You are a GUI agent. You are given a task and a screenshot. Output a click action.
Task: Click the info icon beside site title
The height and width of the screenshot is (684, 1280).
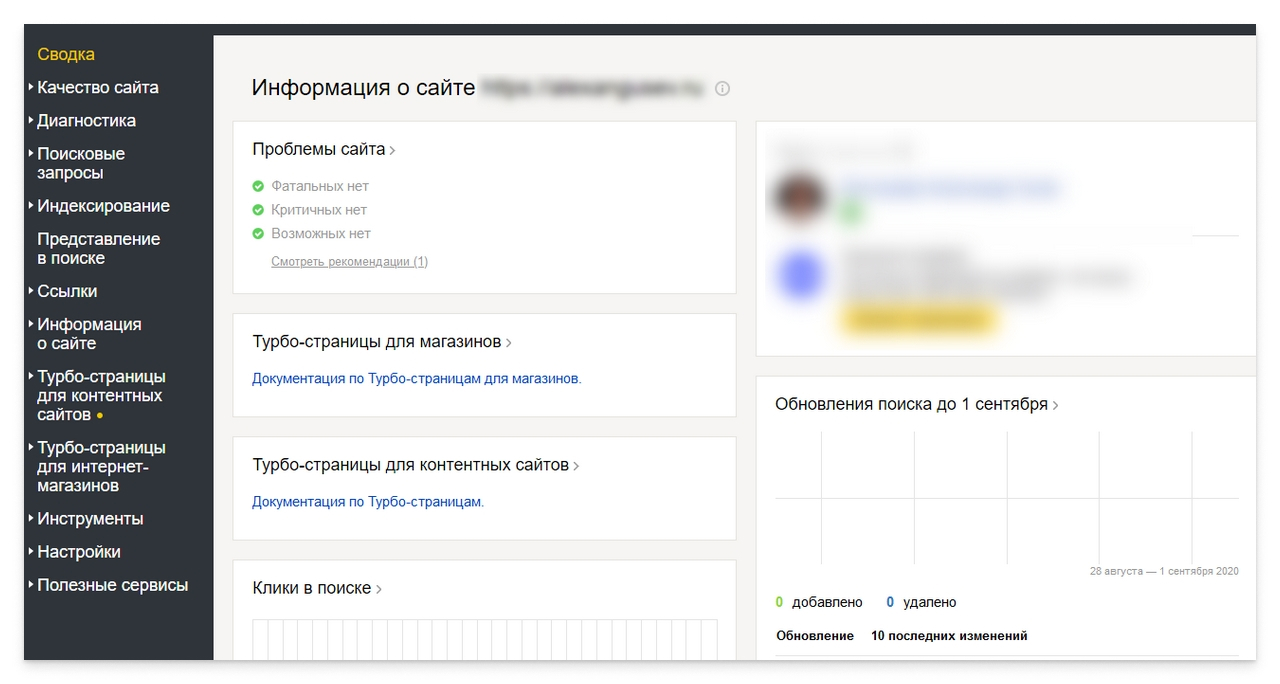point(722,89)
